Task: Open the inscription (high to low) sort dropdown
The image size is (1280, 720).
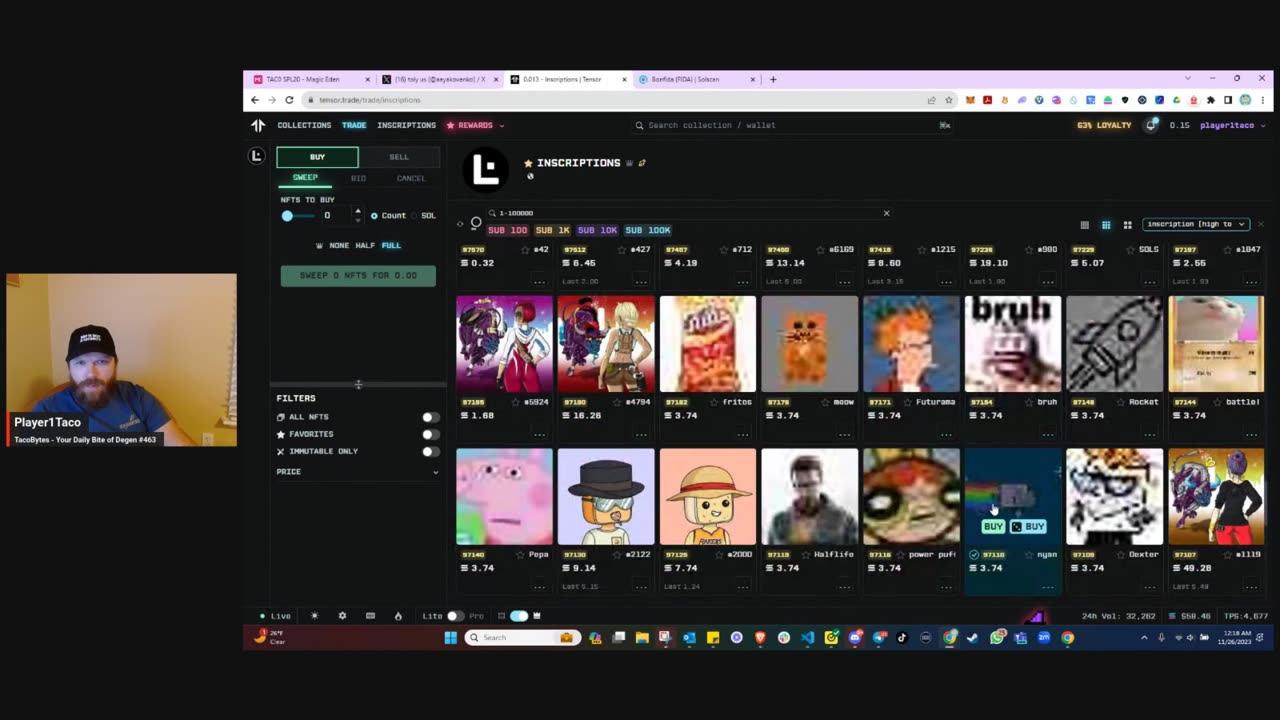Action: [x=1196, y=224]
